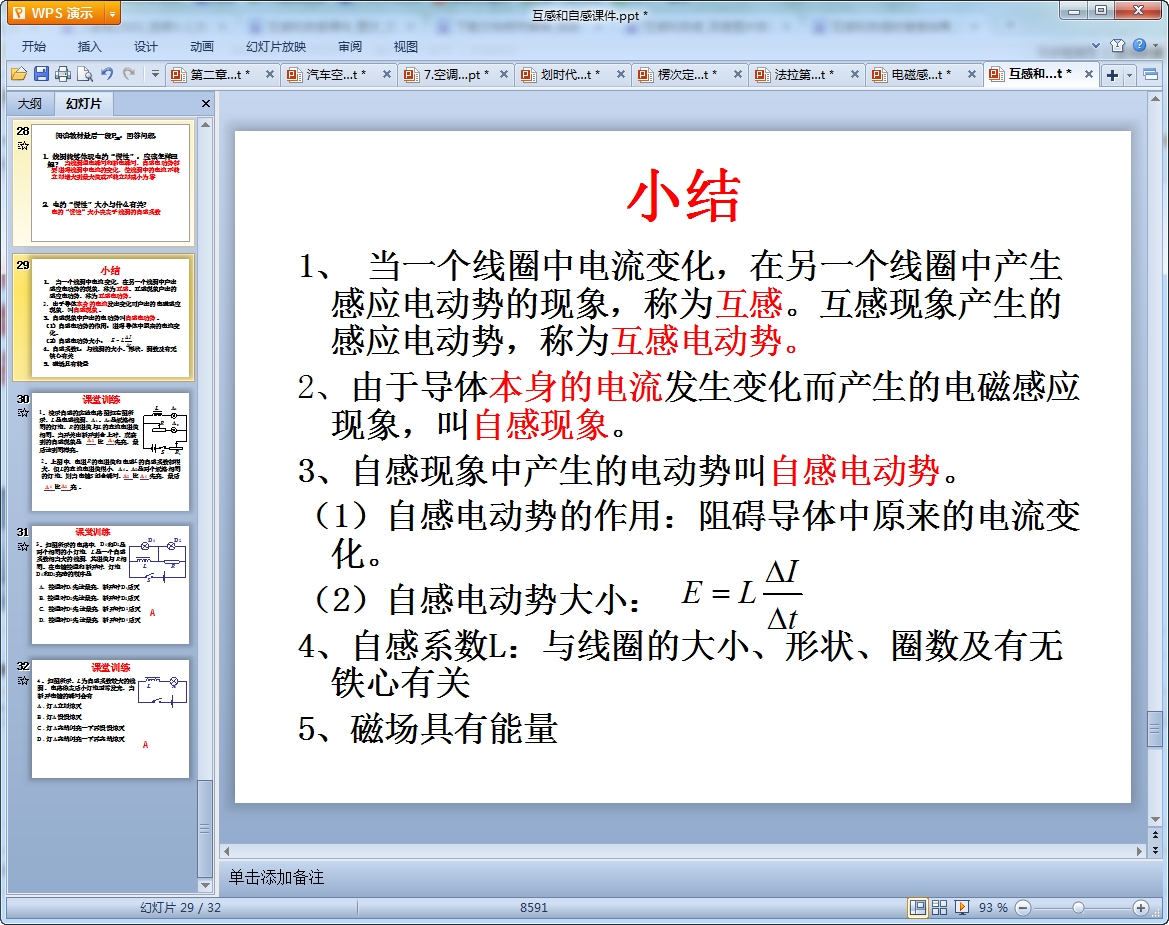Screen dimensions: 1169x925
Task: Close the 7.空调...pt document tab
Action: [x=504, y=75]
